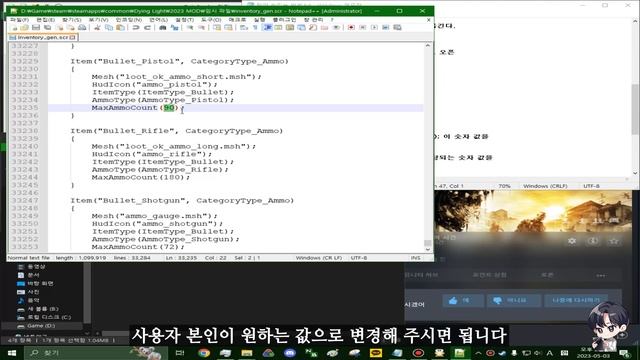Screen dimensions: 640x360
Task: Click the text MaxAmmoCount(72);
Action: [138, 247]
